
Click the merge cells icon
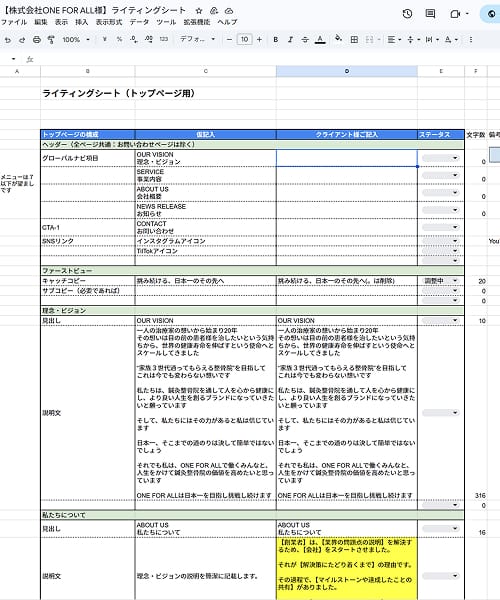point(369,39)
